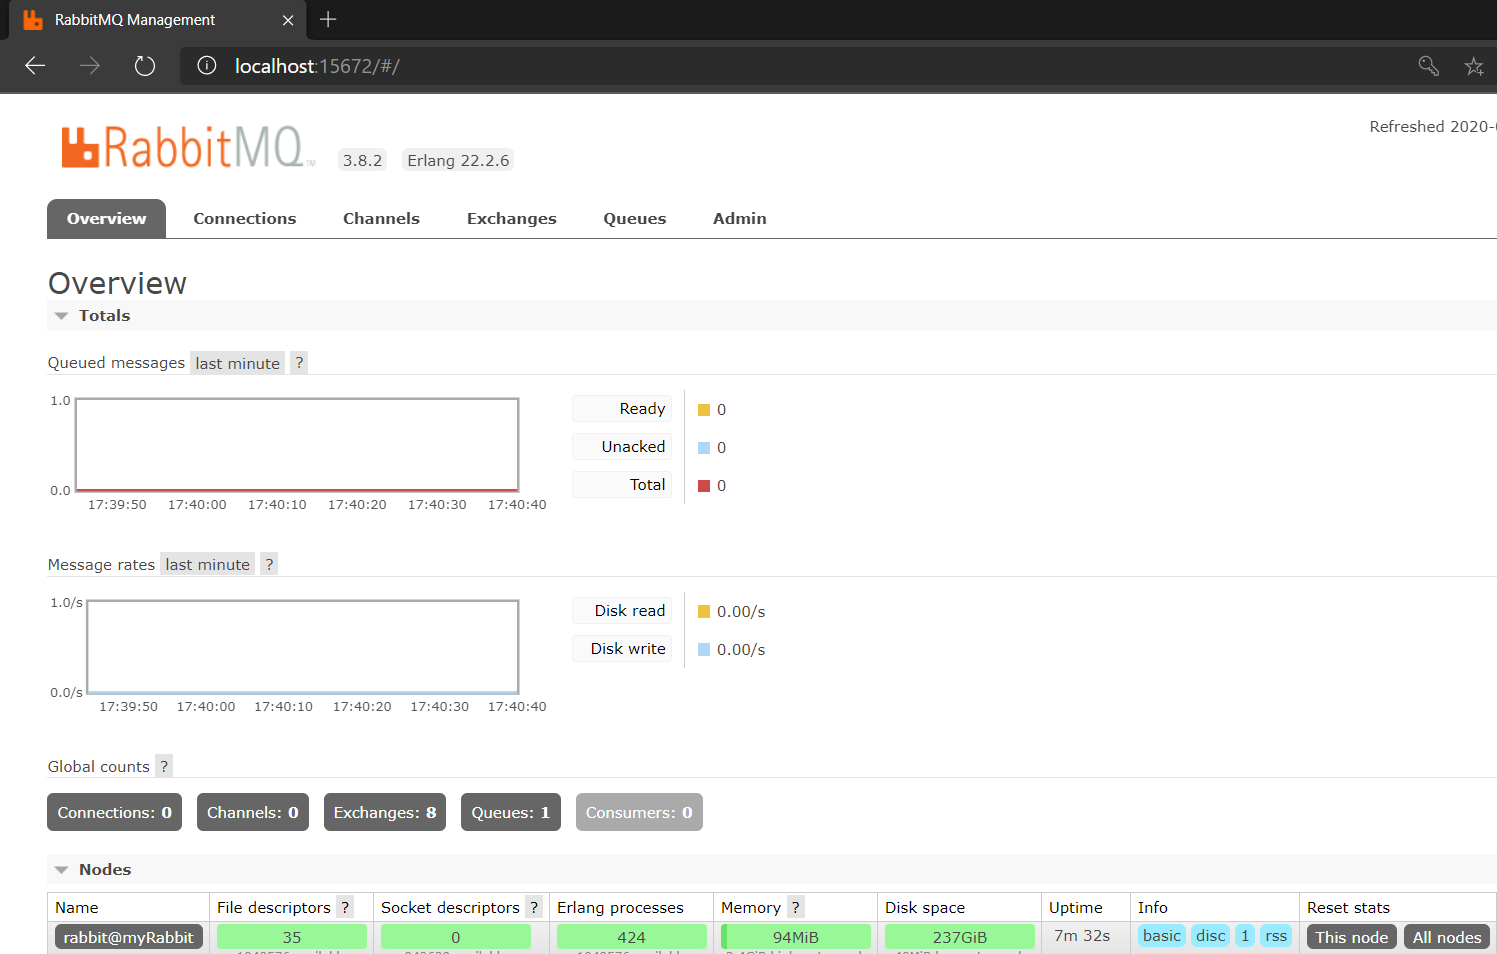Image resolution: width=1497 pixels, height=954 pixels.
Task: Click the password key icon
Action: (1428, 66)
